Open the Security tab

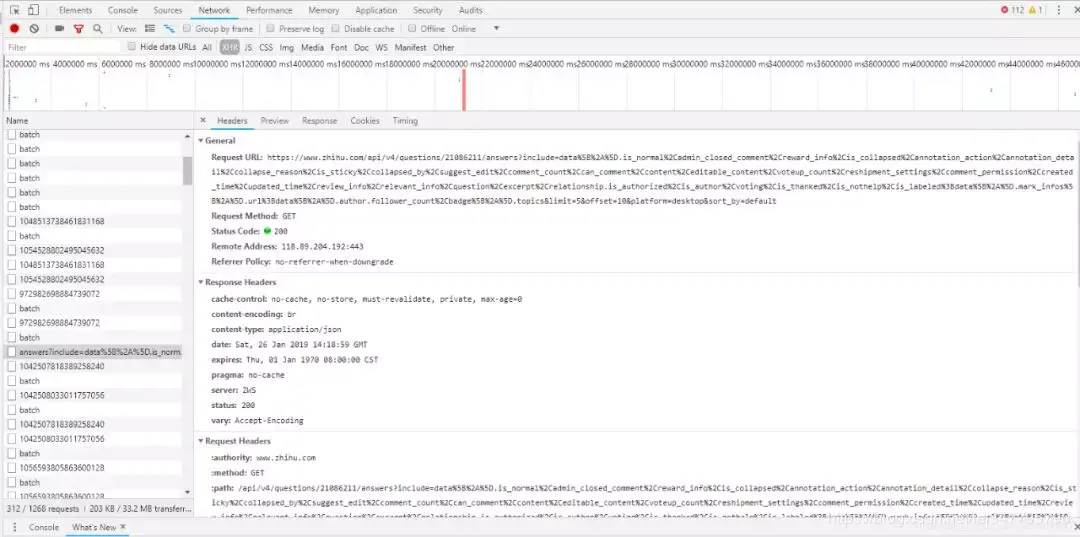(x=428, y=10)
